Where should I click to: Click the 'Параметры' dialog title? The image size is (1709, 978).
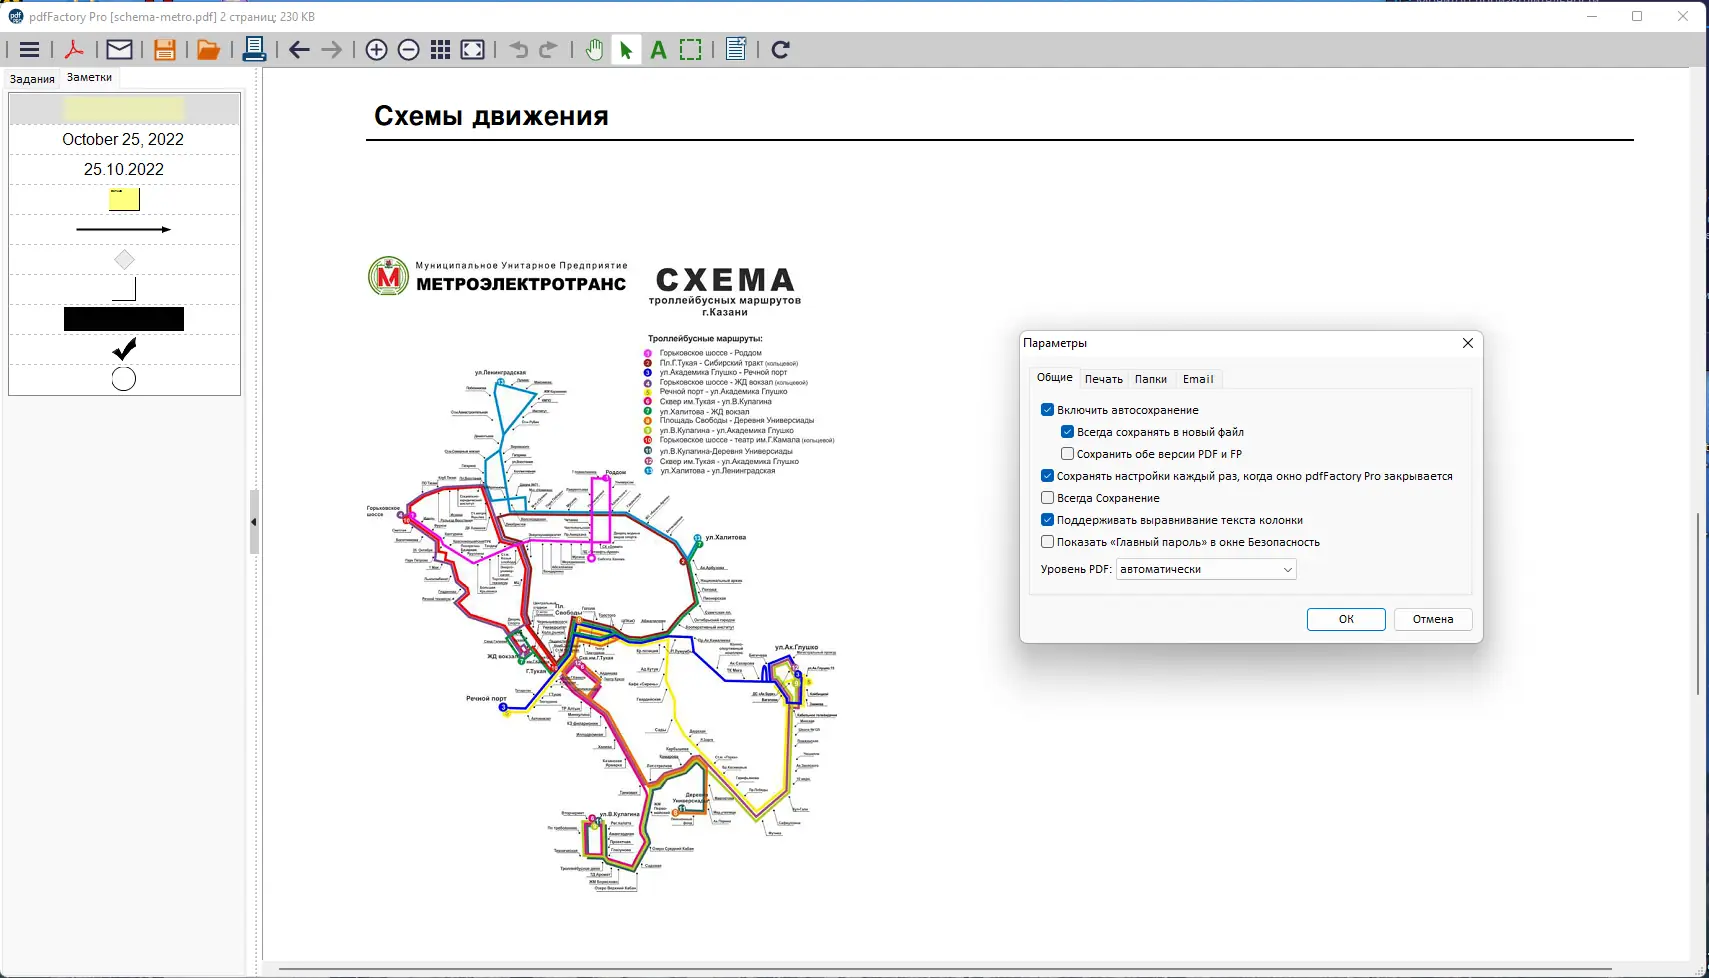pyautogui.click(x=1055, y=343)
